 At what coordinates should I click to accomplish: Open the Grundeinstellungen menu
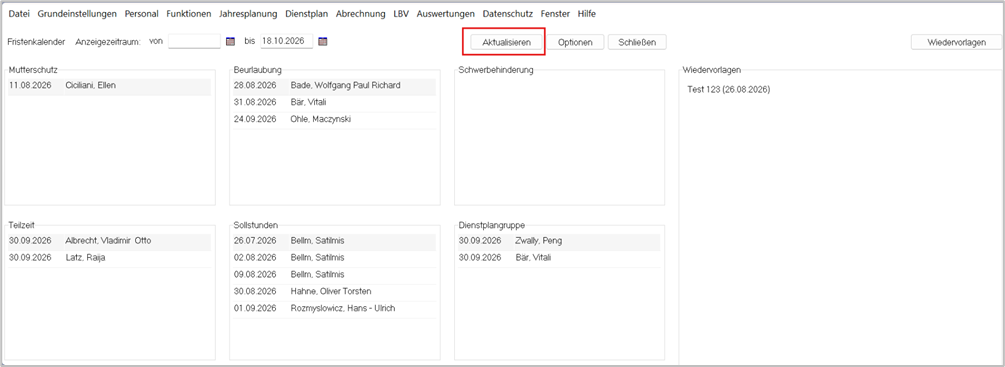point(77,13)
